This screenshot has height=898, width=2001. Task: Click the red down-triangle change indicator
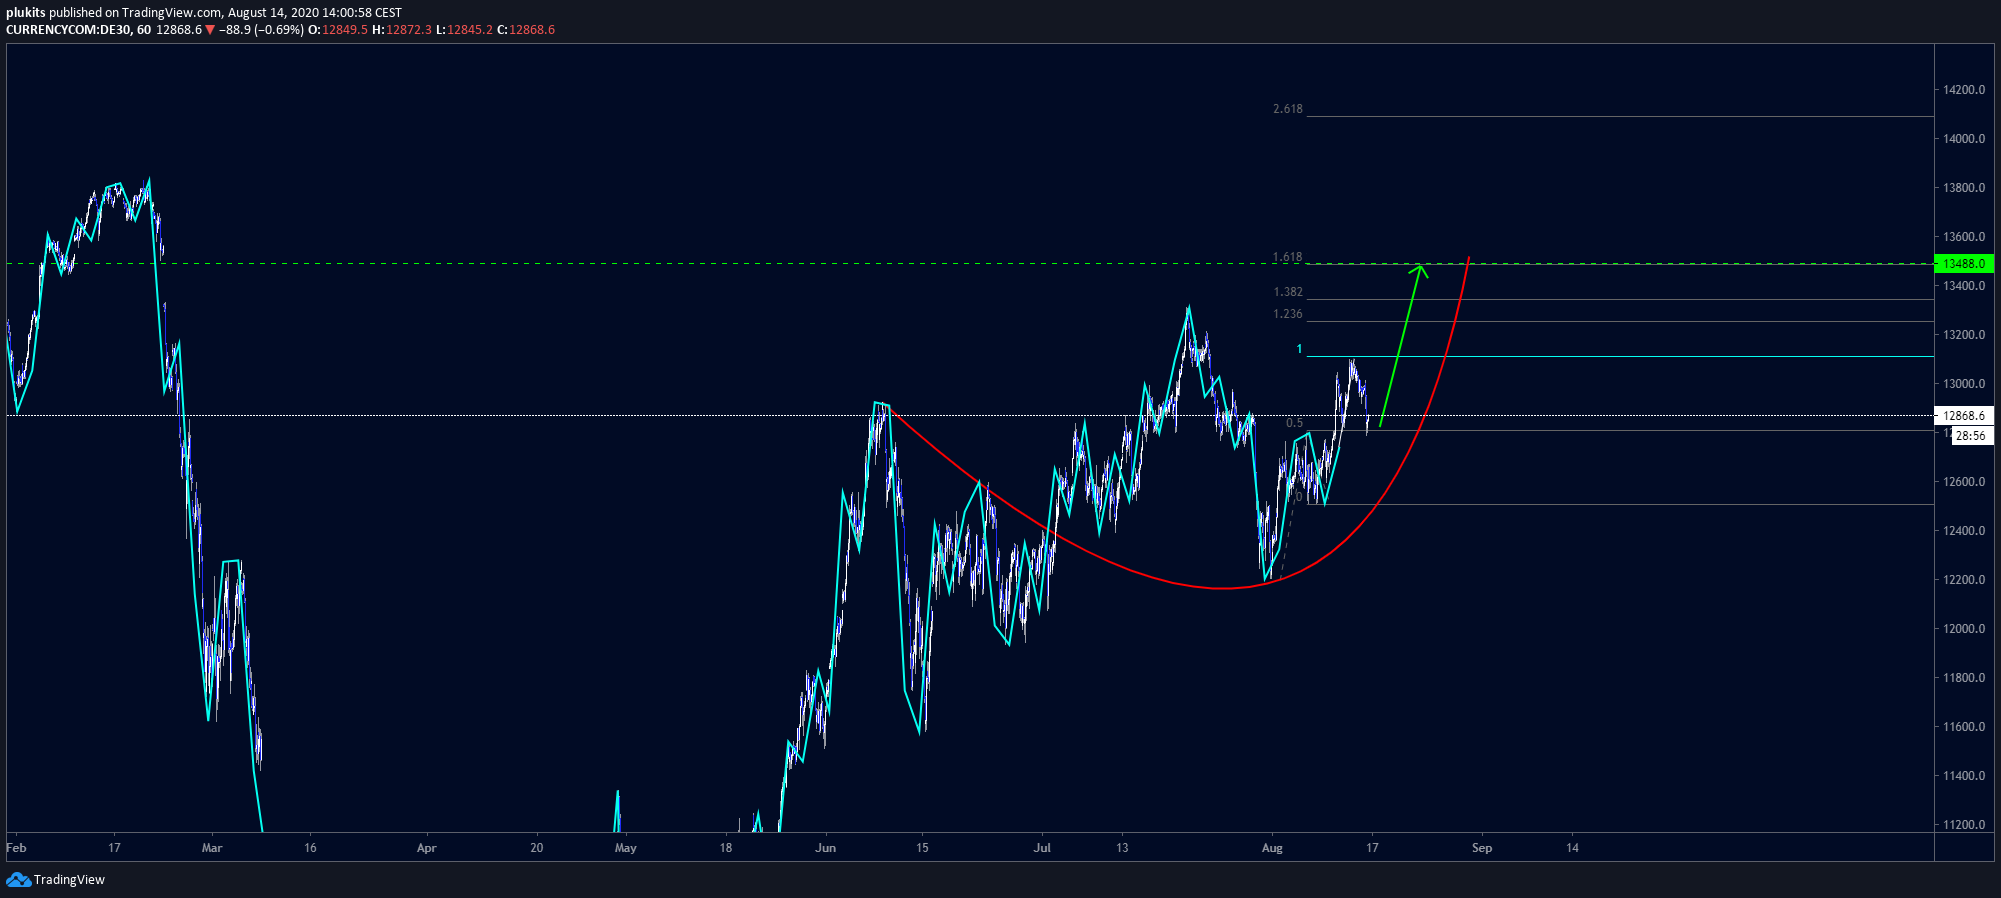[x=210, y=30]
